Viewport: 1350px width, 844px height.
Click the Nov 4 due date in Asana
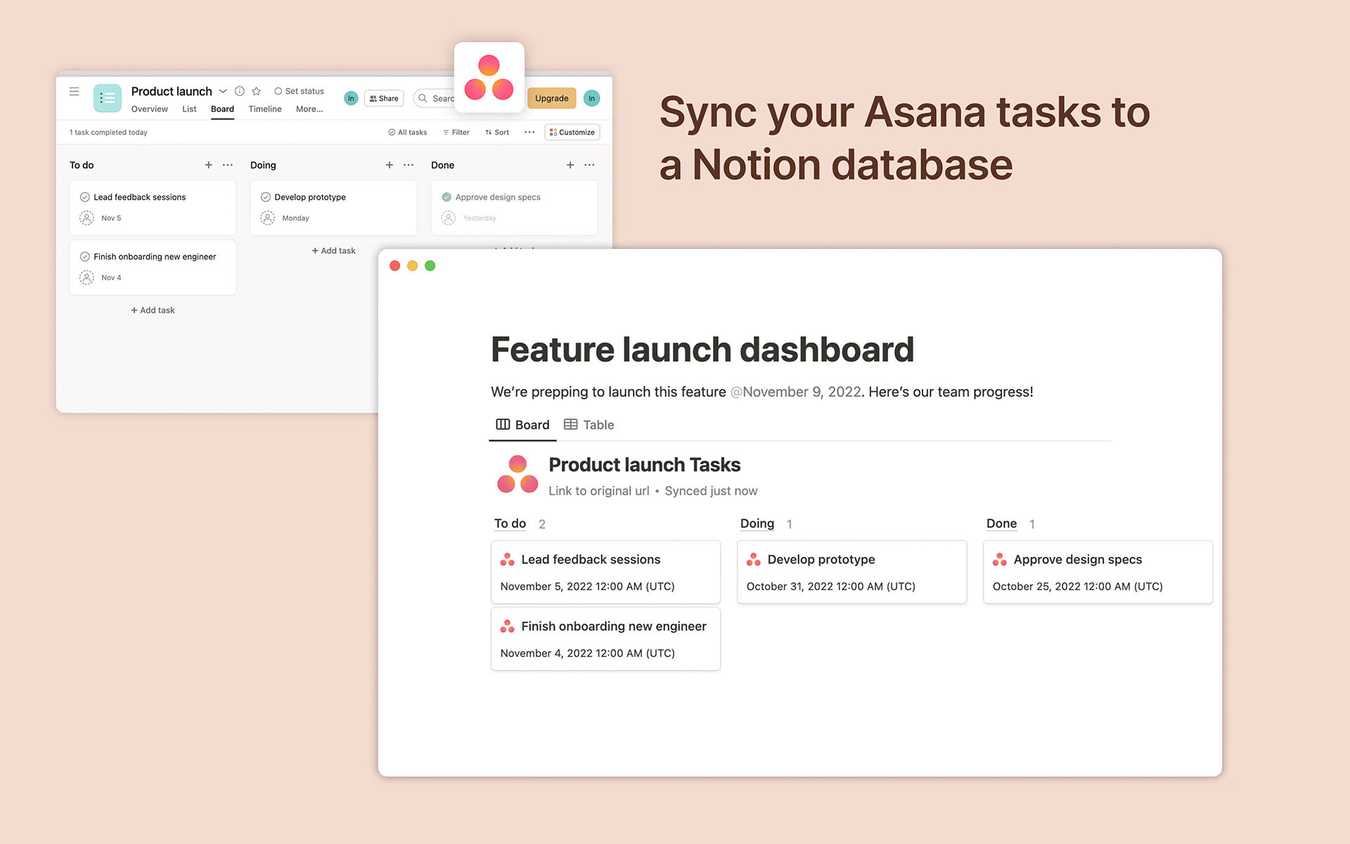(111, 278)
